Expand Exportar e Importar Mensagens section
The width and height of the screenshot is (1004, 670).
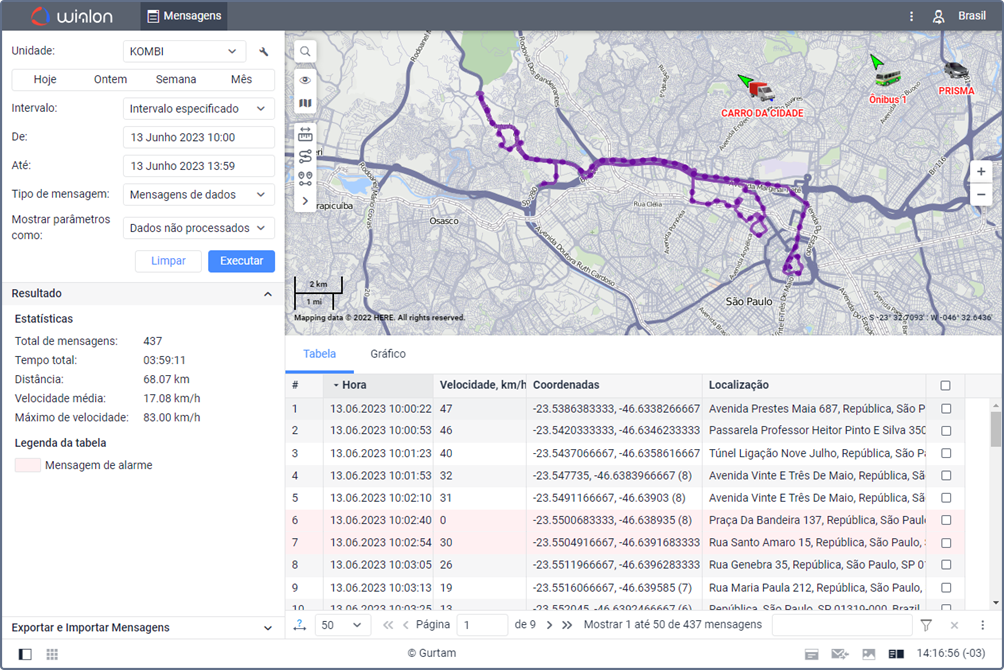coord(142,627)
